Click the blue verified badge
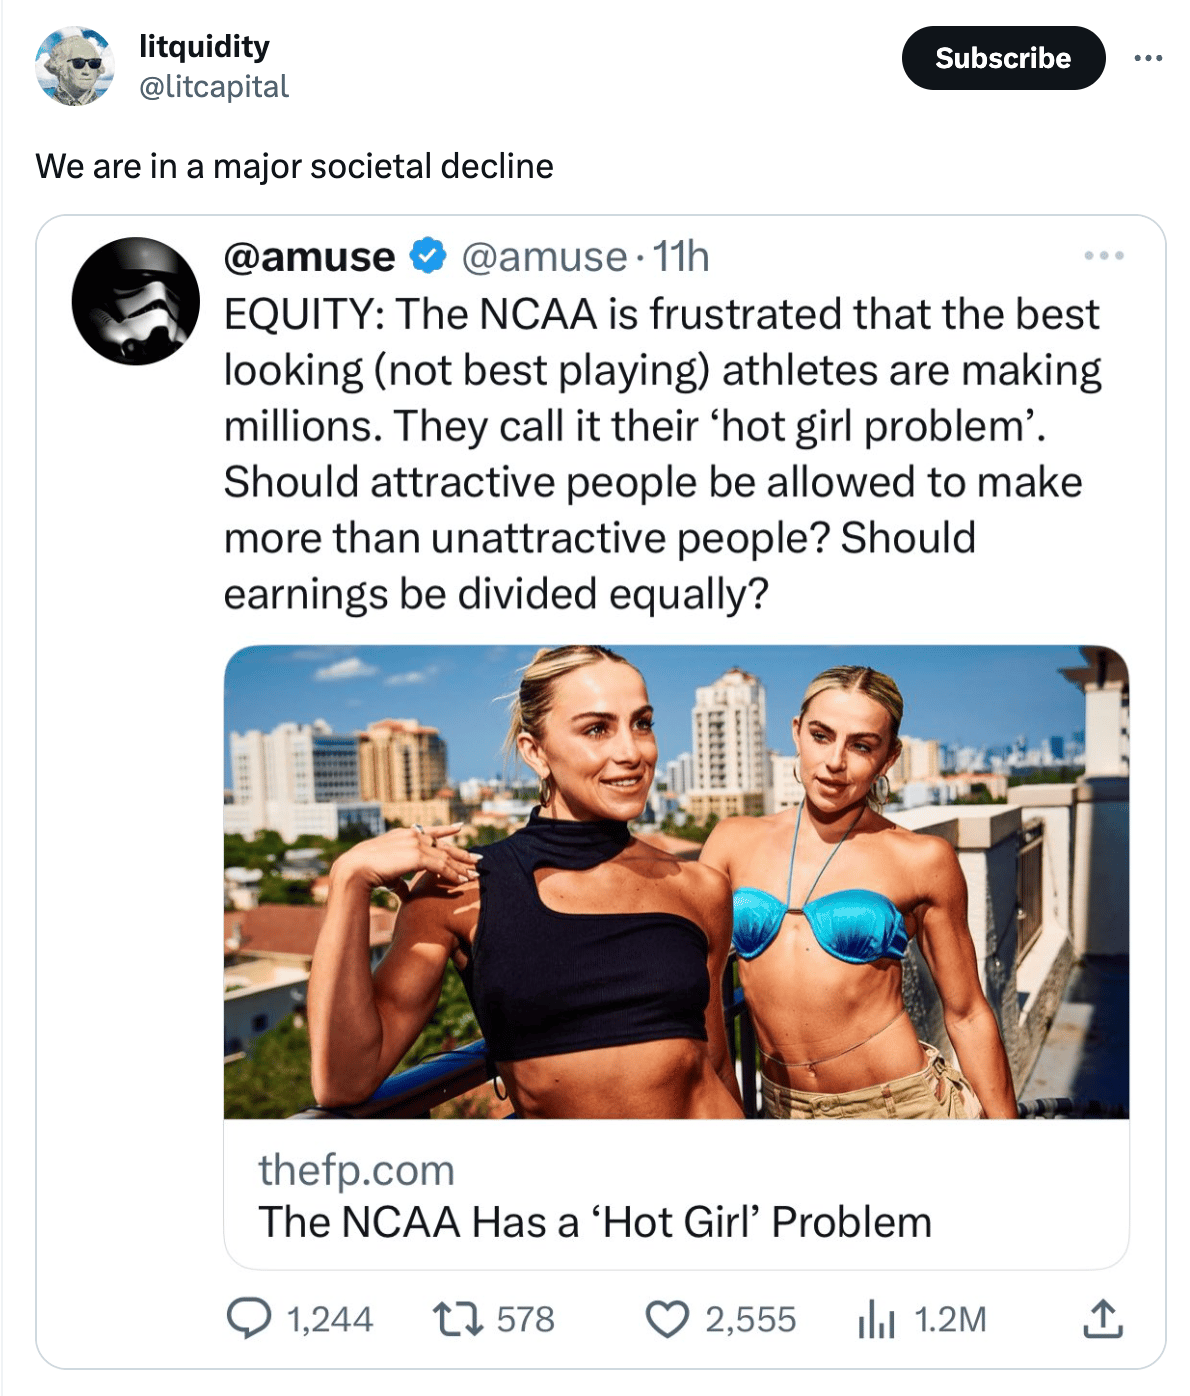The image size is (1190, 1396). point(429,256)
